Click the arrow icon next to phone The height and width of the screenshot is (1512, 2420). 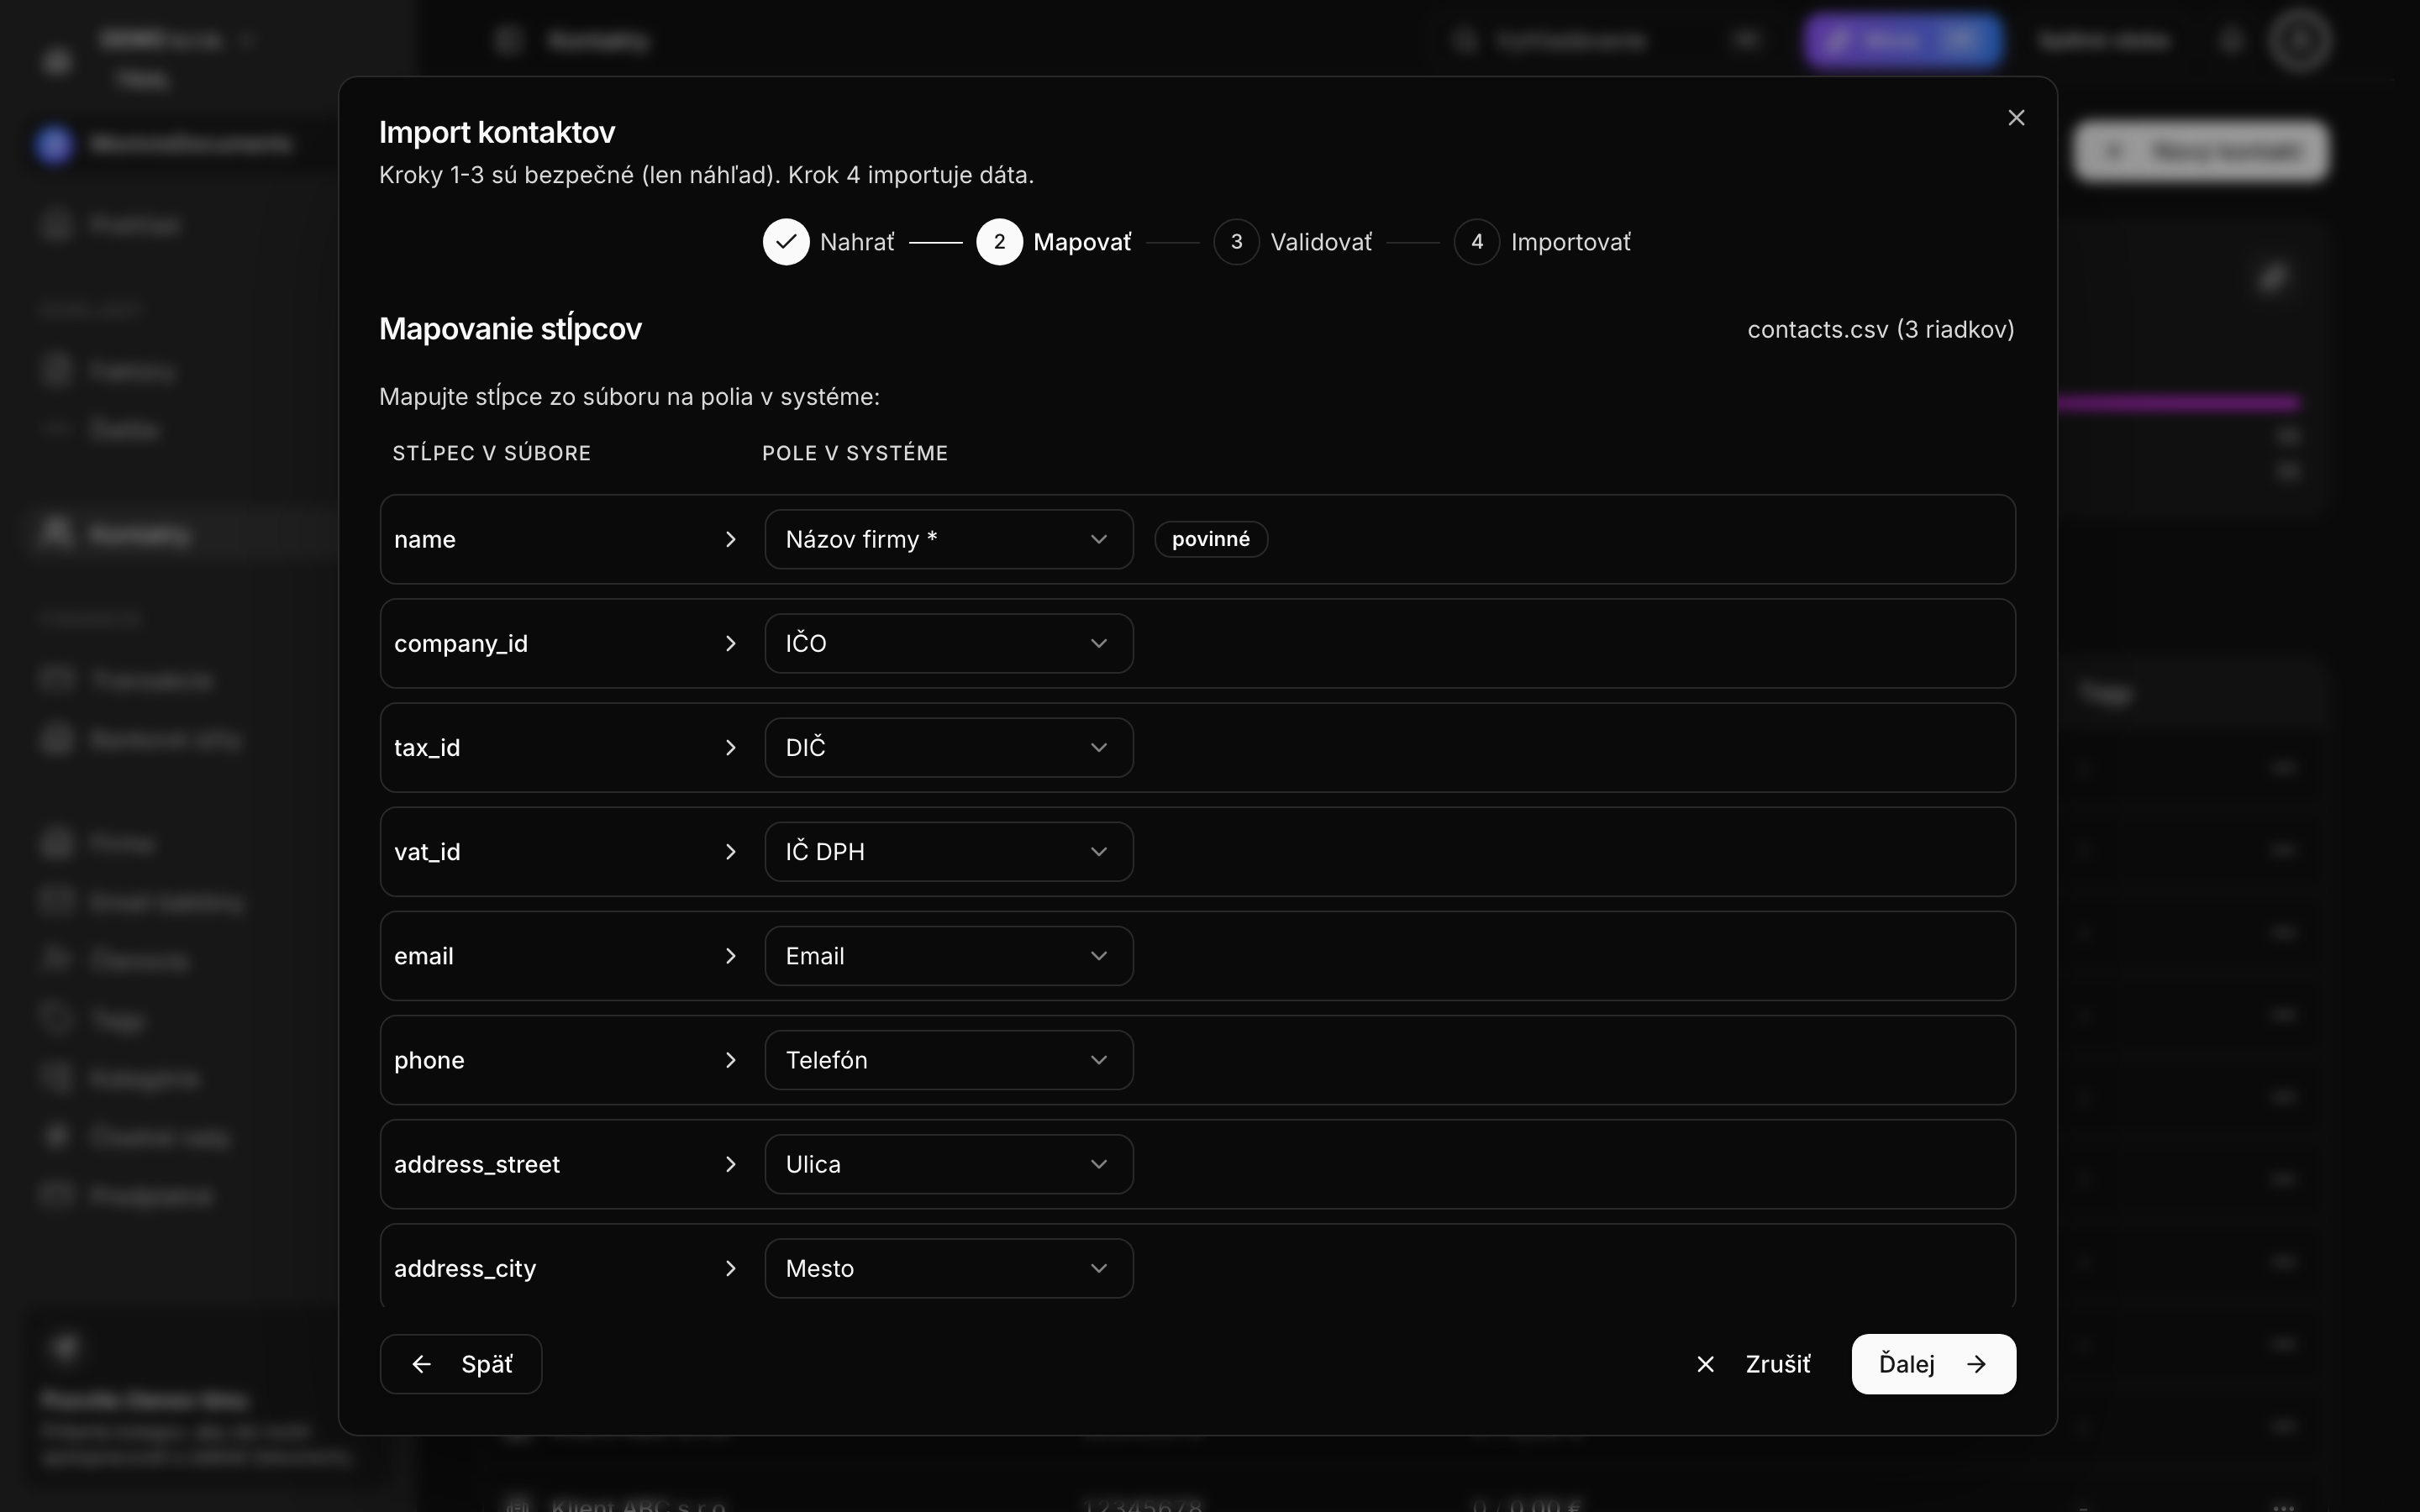point(730,1060)
